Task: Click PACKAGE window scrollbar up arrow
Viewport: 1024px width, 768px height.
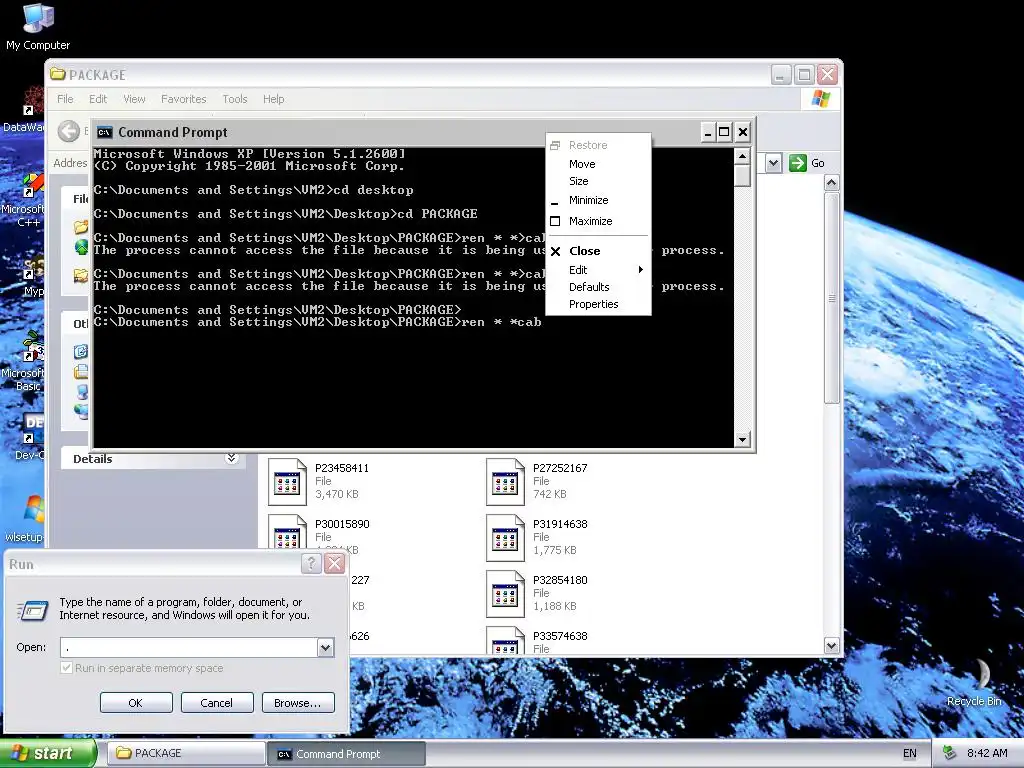Action: [x=831, y=183]
